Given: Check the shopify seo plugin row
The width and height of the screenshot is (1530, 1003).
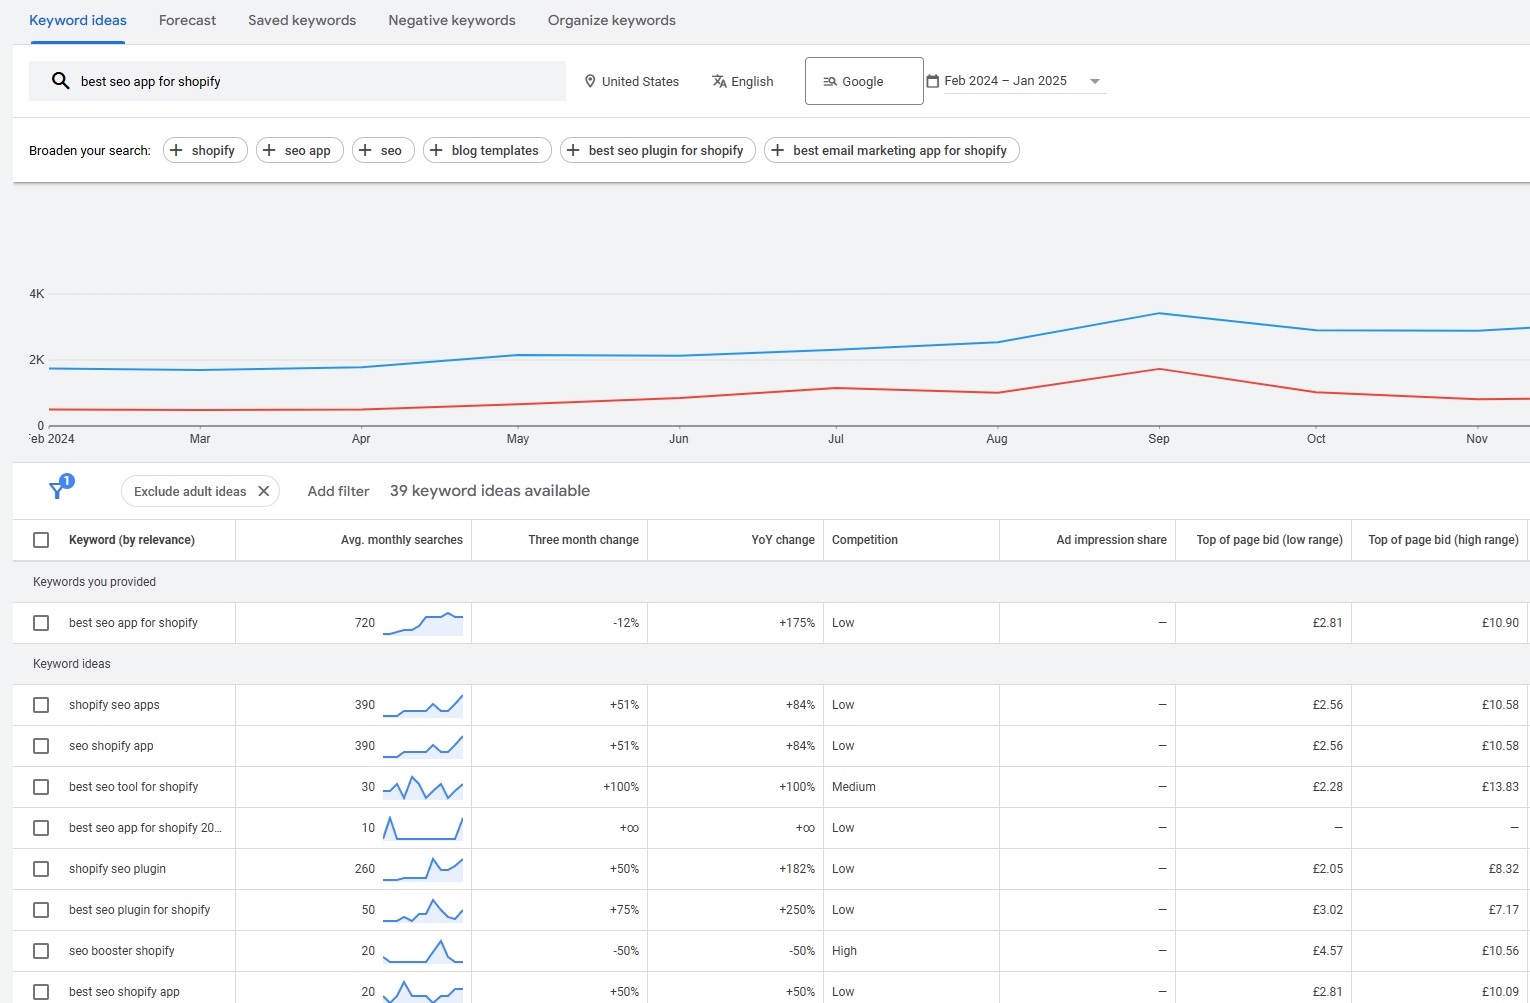Looking at the screenshot, I should click(x=41, y=869).
